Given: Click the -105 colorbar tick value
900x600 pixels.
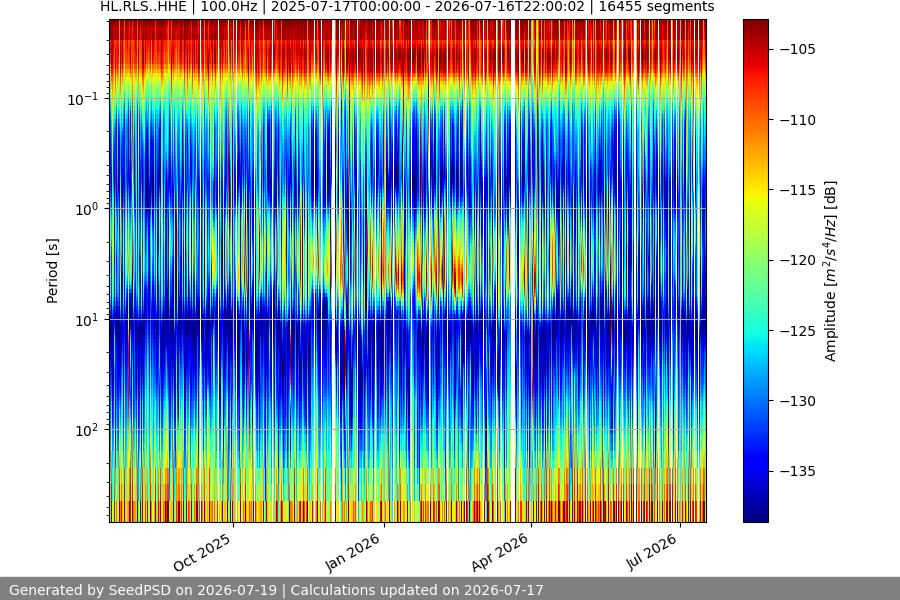Looking at the screenshot, I should pyautogui.click(x=798, y=49).
